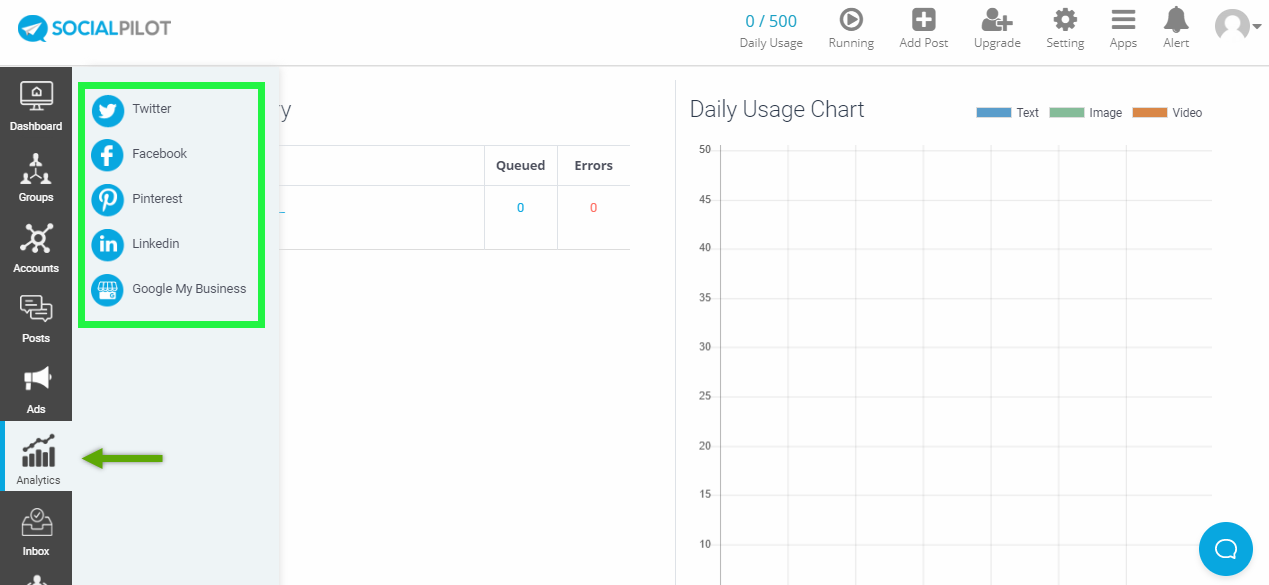Open Facebook analytics from the menu
This screenshot has height=585, width=1269.
160,154
